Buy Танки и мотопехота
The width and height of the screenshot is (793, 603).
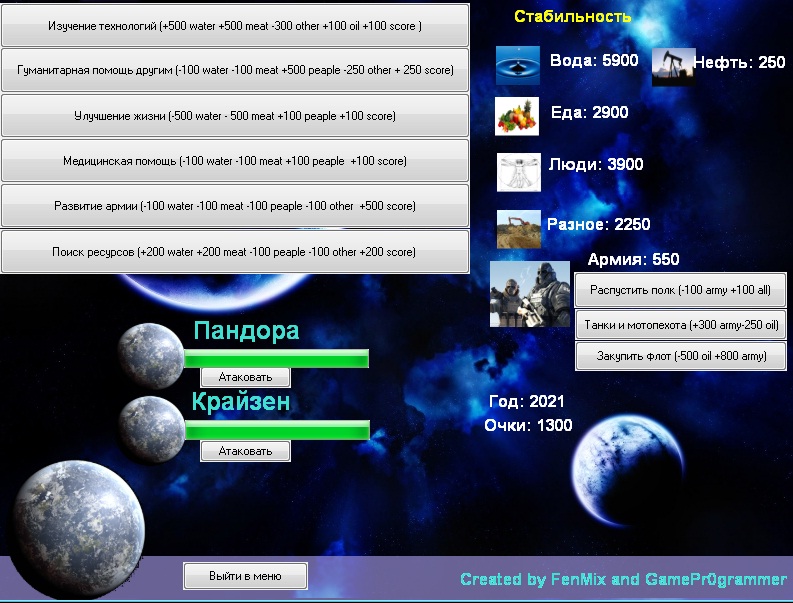[x=680, y=324]
